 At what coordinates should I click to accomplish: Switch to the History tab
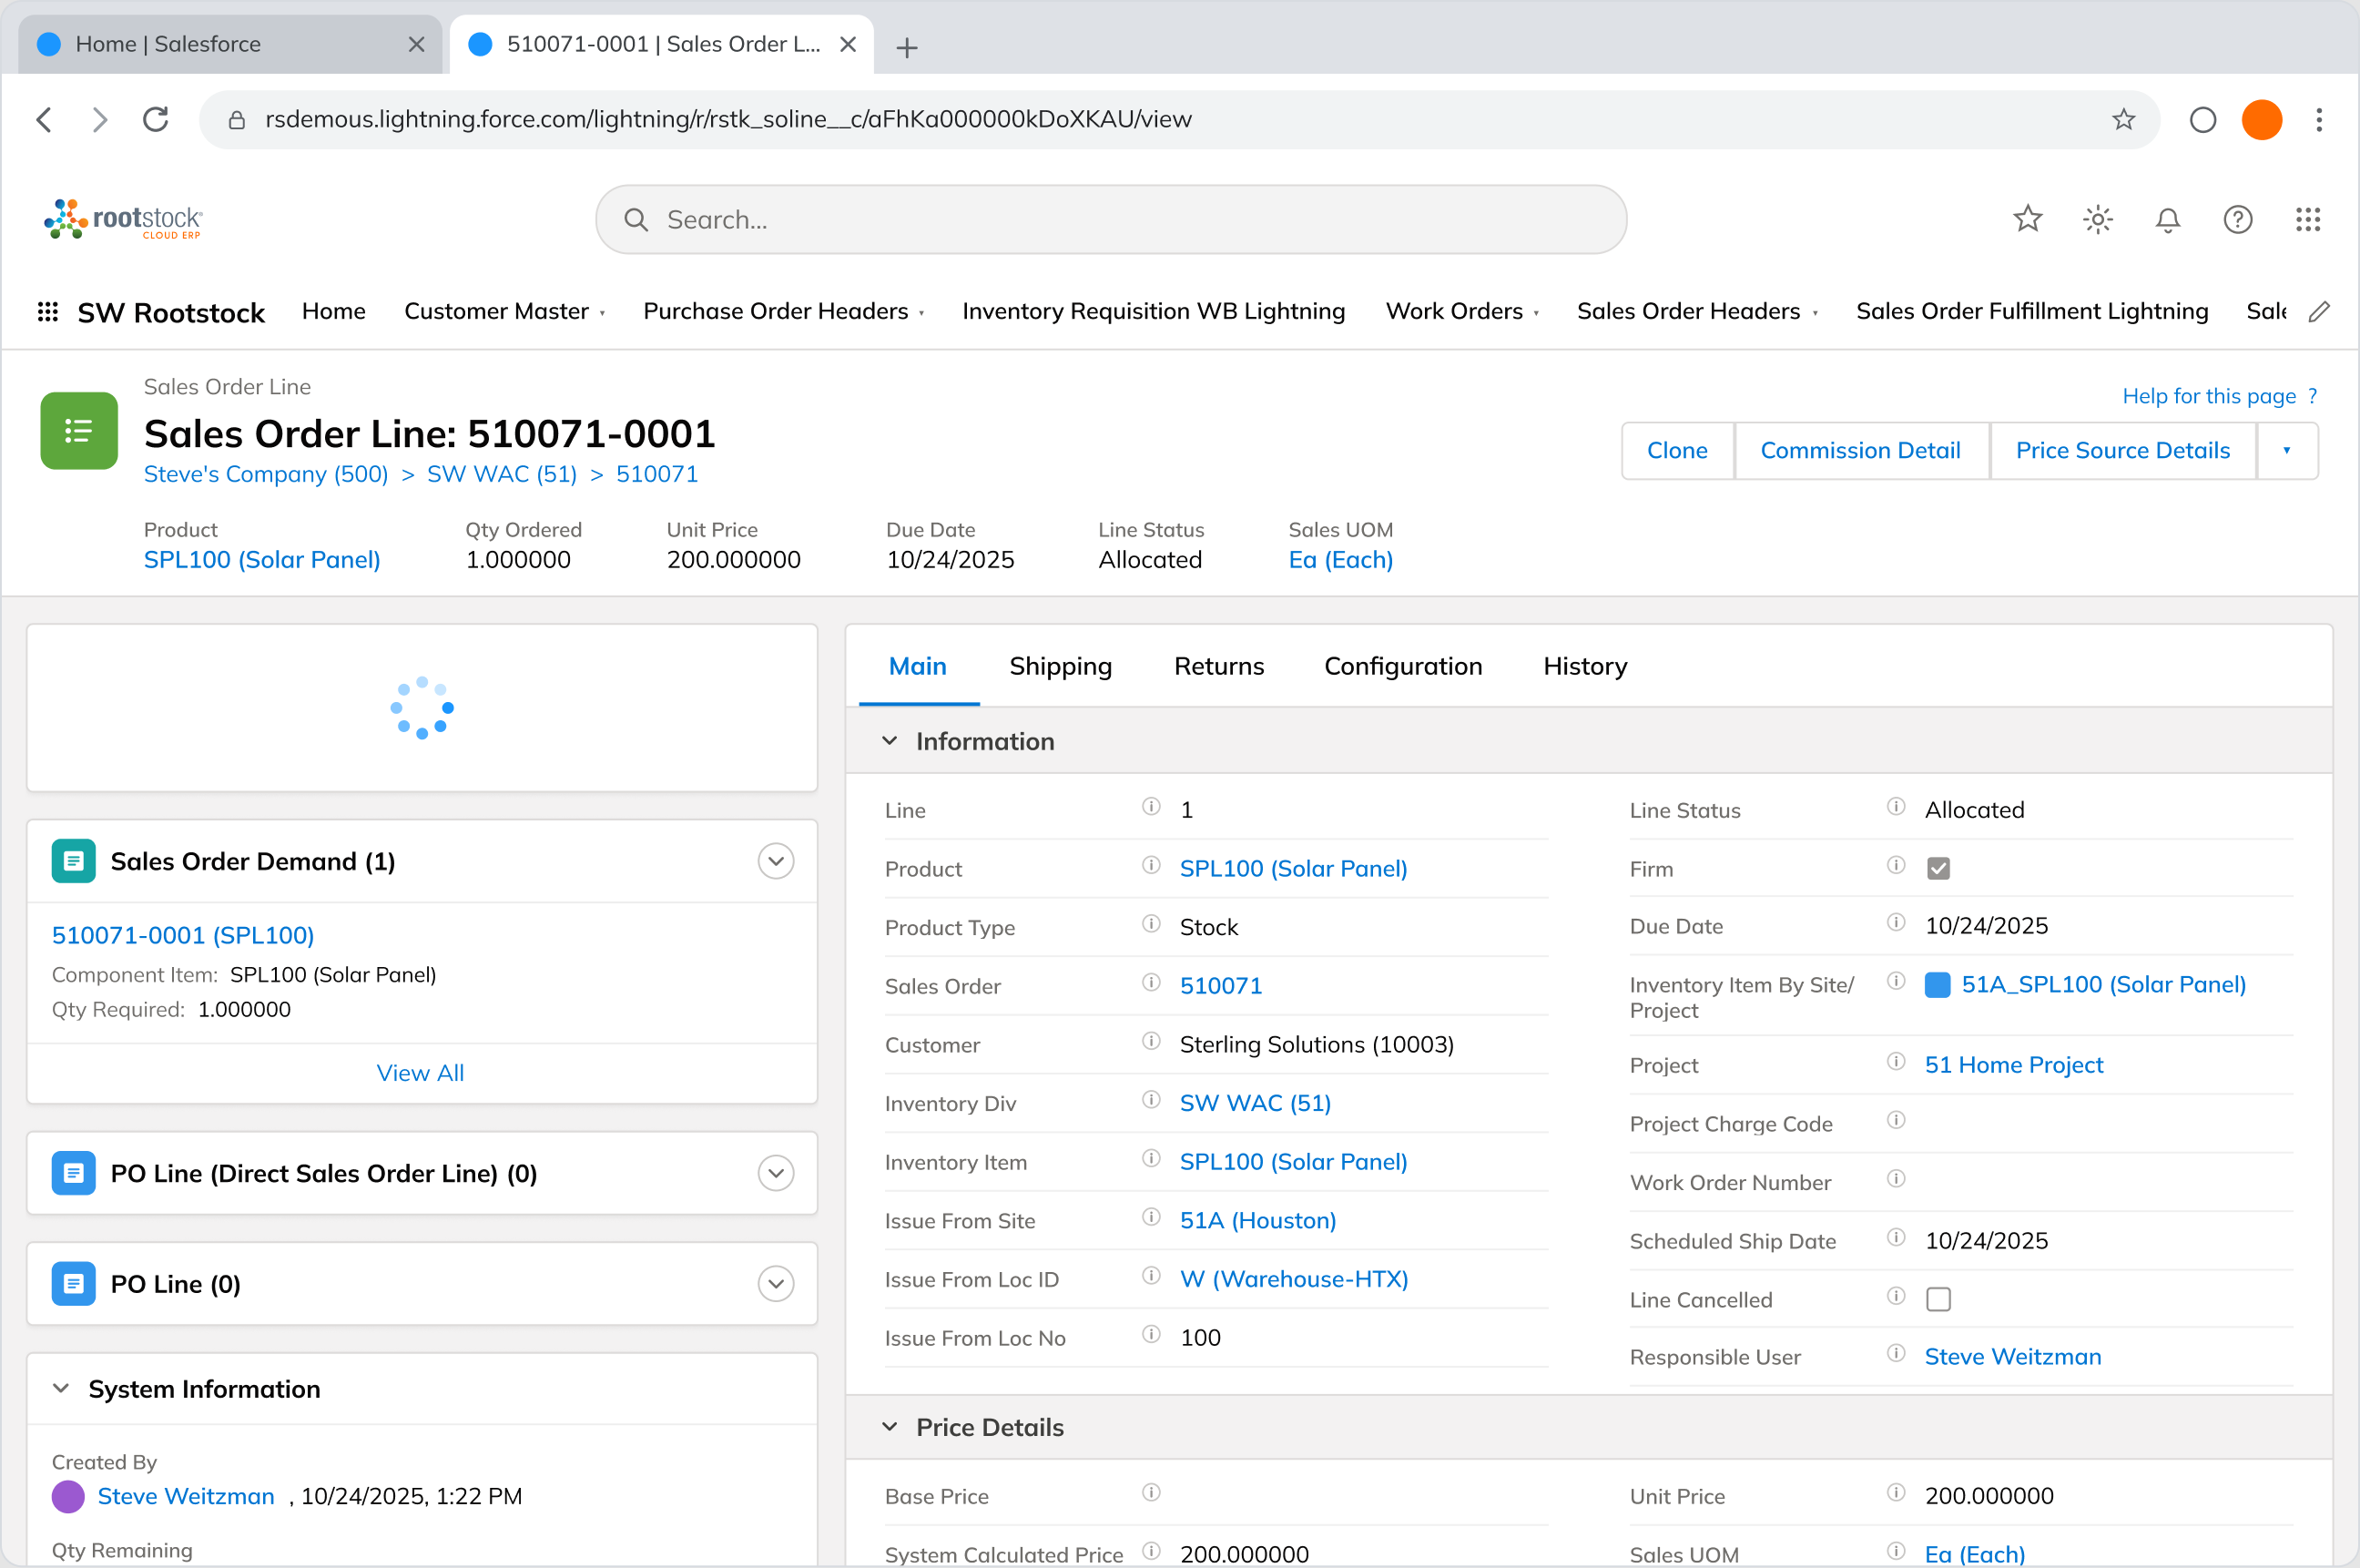[1585, 666]
